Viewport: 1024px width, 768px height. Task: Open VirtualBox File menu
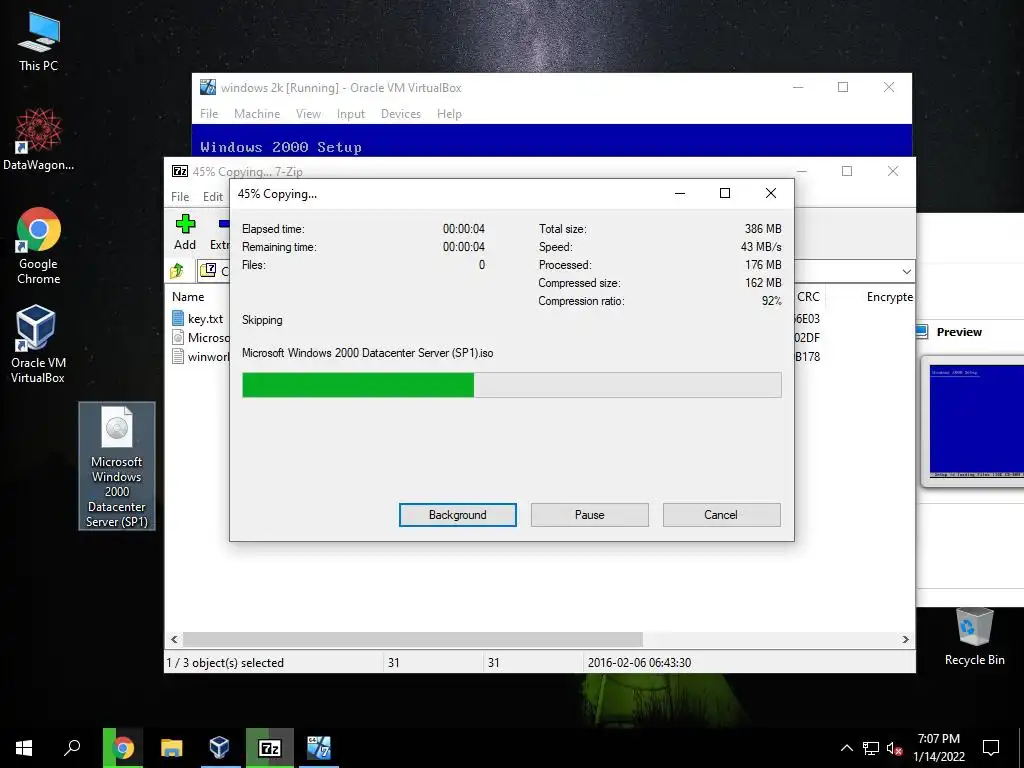tap(209, 114)
